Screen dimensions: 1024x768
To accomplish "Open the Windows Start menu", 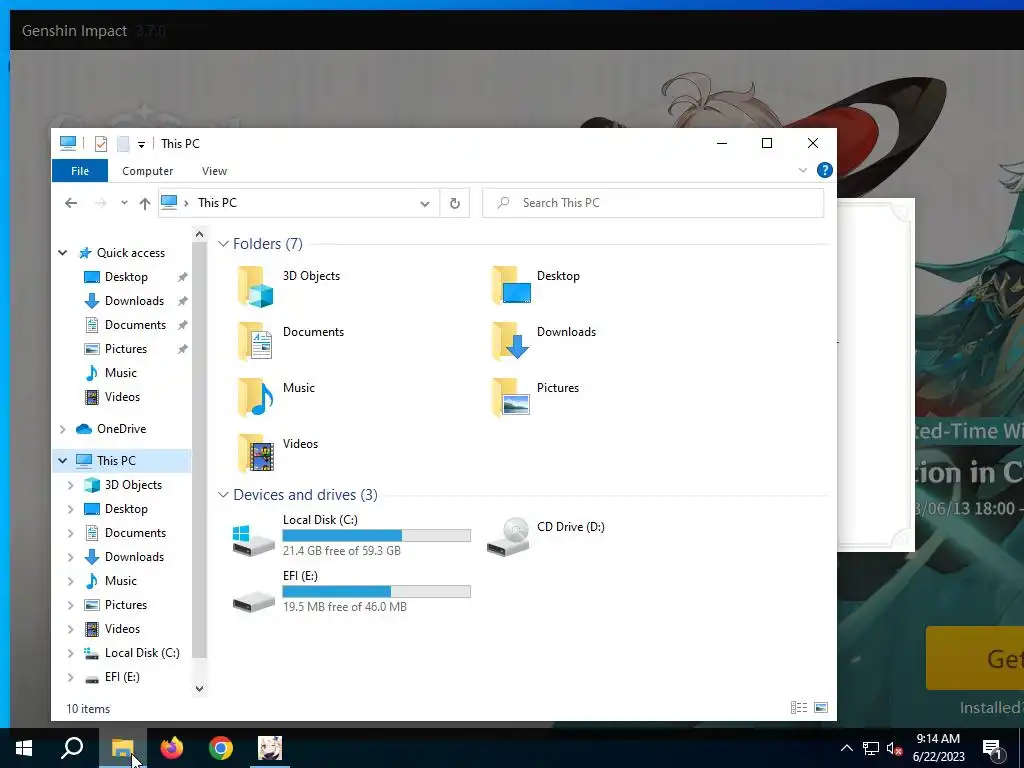I will pyautogui.click(x=24, y=748).
